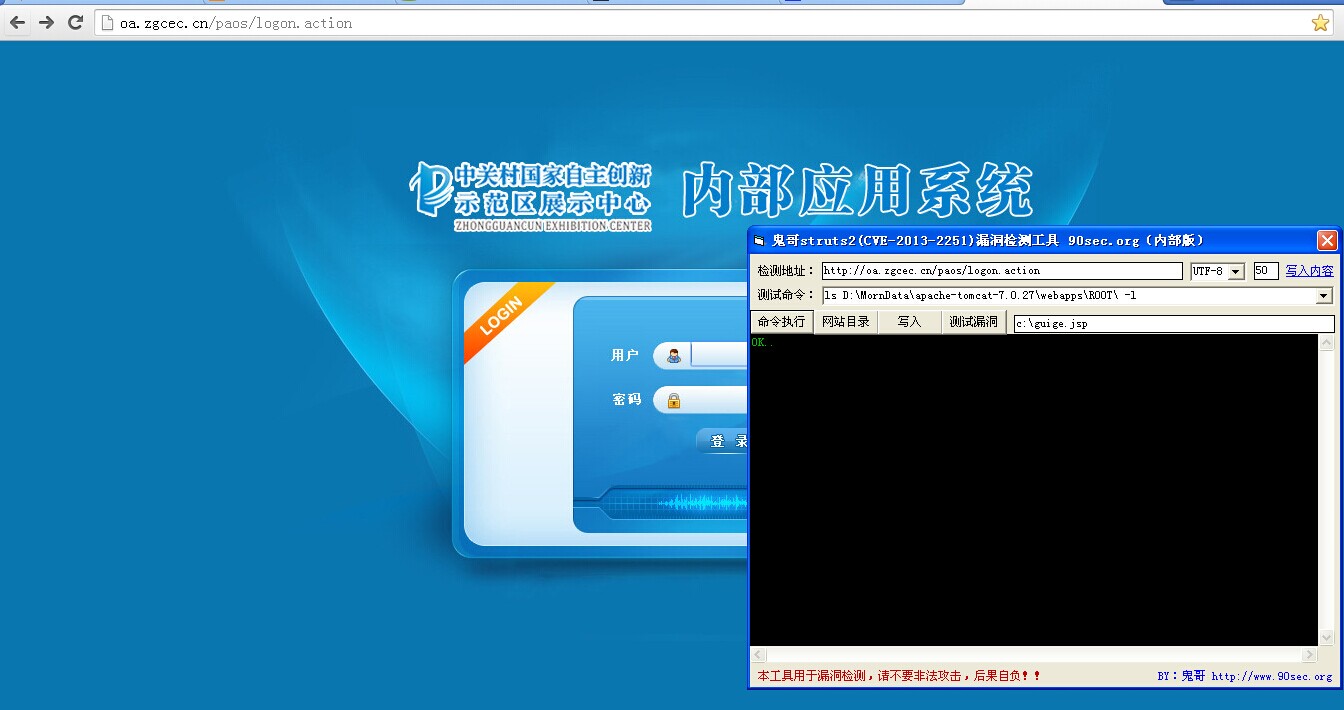The height and width of the screenshot is (710, 1344).
Task: Click http://www.90sec.org in status bar
Action: tap(1271, 676)
